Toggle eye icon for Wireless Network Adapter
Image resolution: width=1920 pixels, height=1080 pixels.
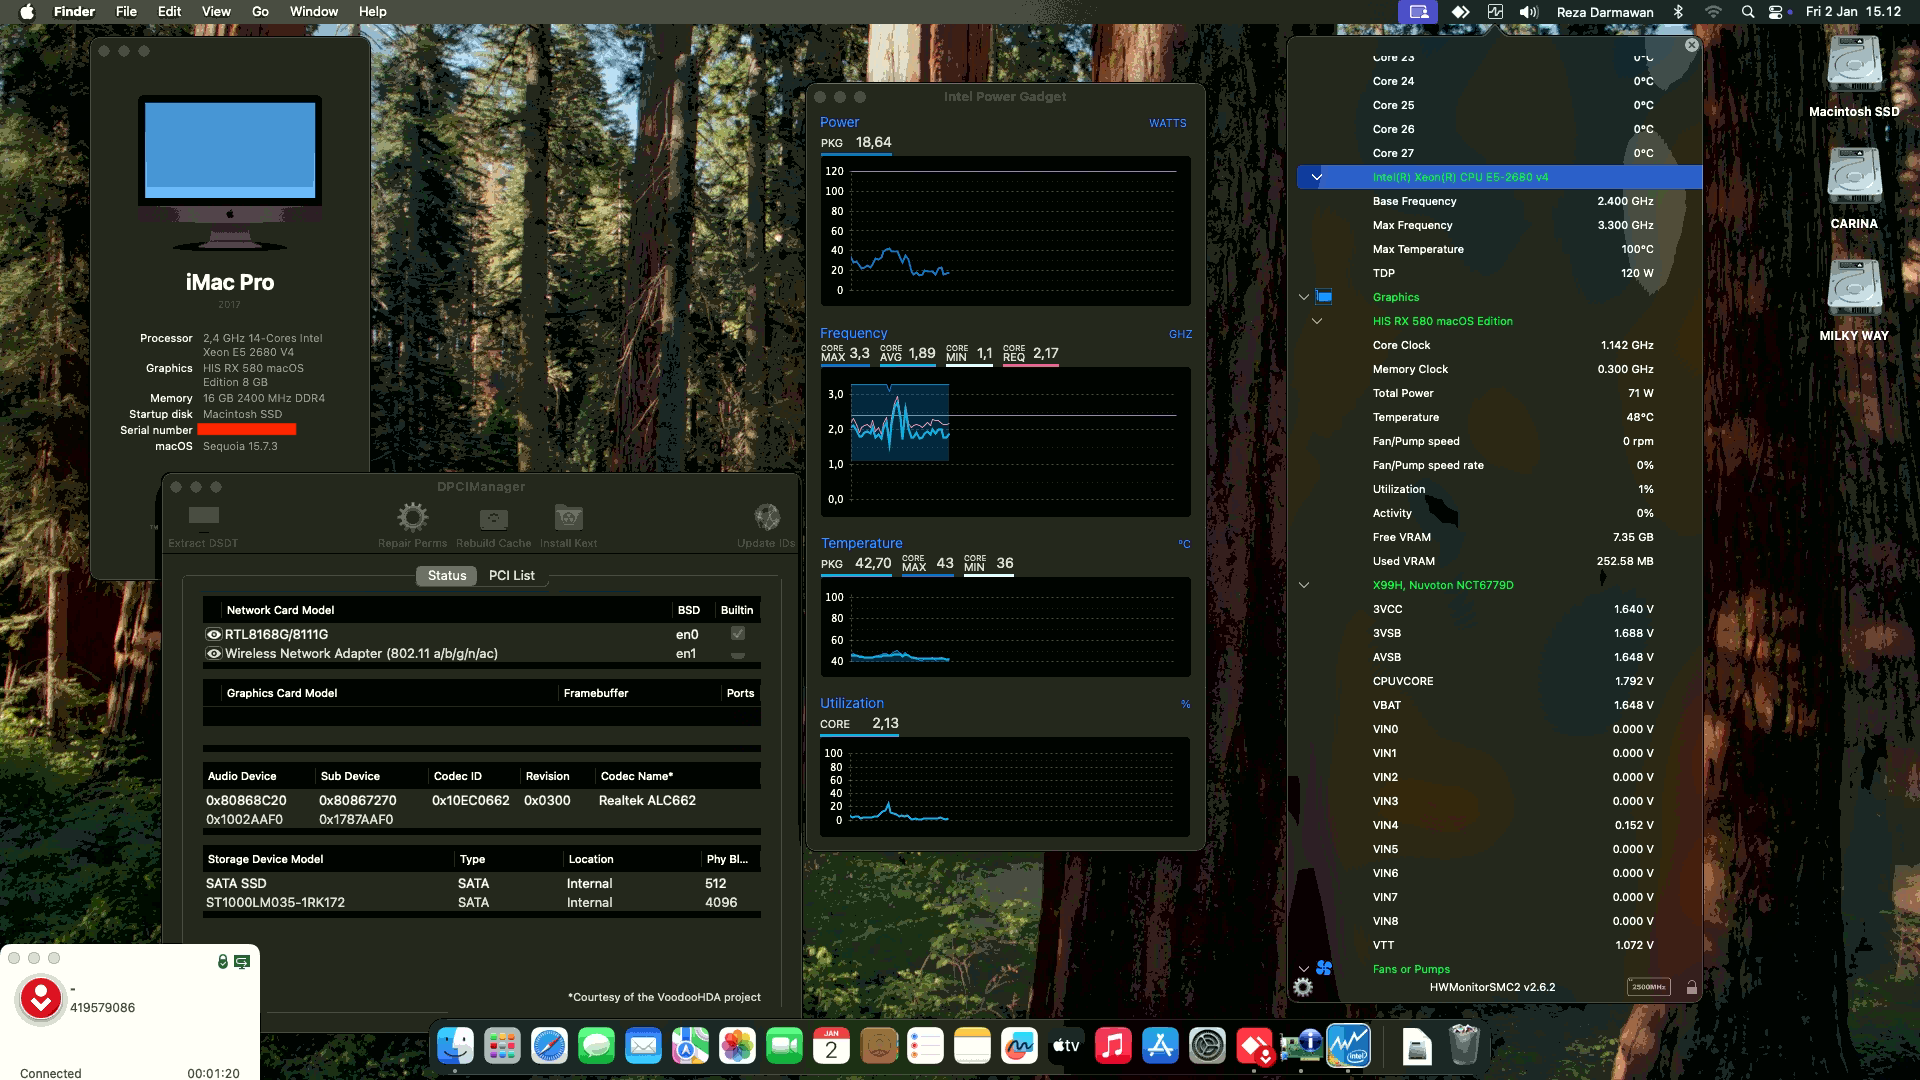click(x=213, y=653)
